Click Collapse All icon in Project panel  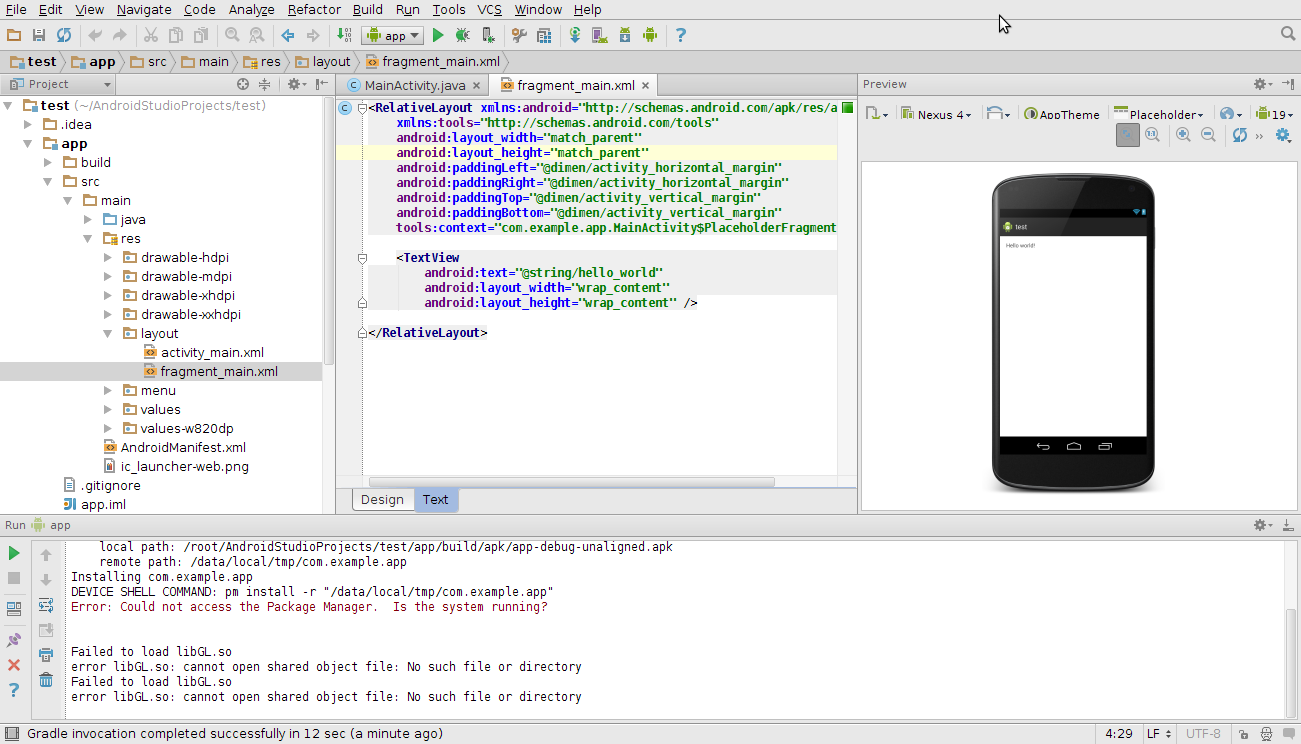tap(265, 84)
